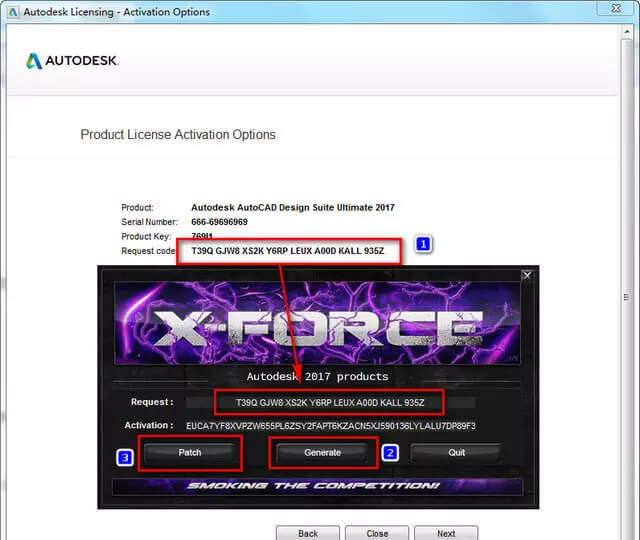Viewport: 640px width, 540px height.
Task: Click the window title Autodesk Licensing text
Action: (x=116, y=12)
